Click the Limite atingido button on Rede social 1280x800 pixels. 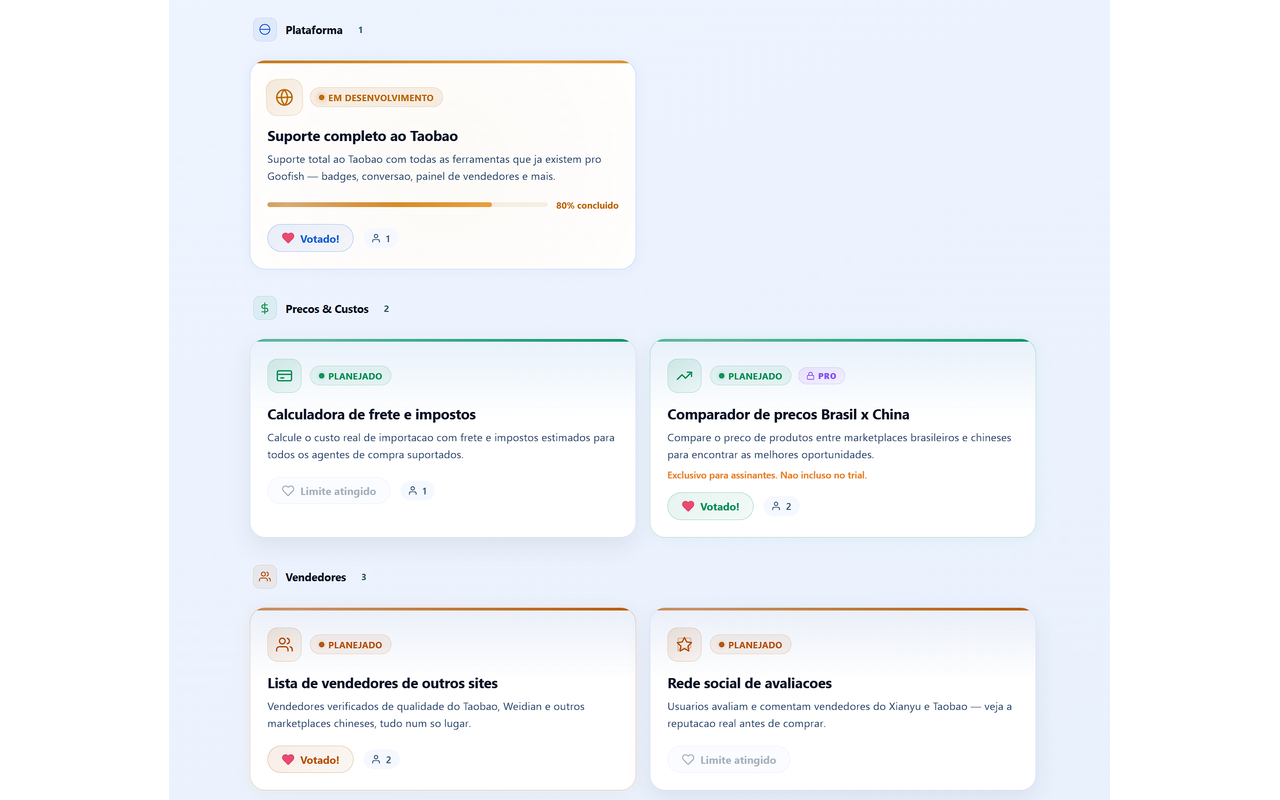click(x=729, y=759)
